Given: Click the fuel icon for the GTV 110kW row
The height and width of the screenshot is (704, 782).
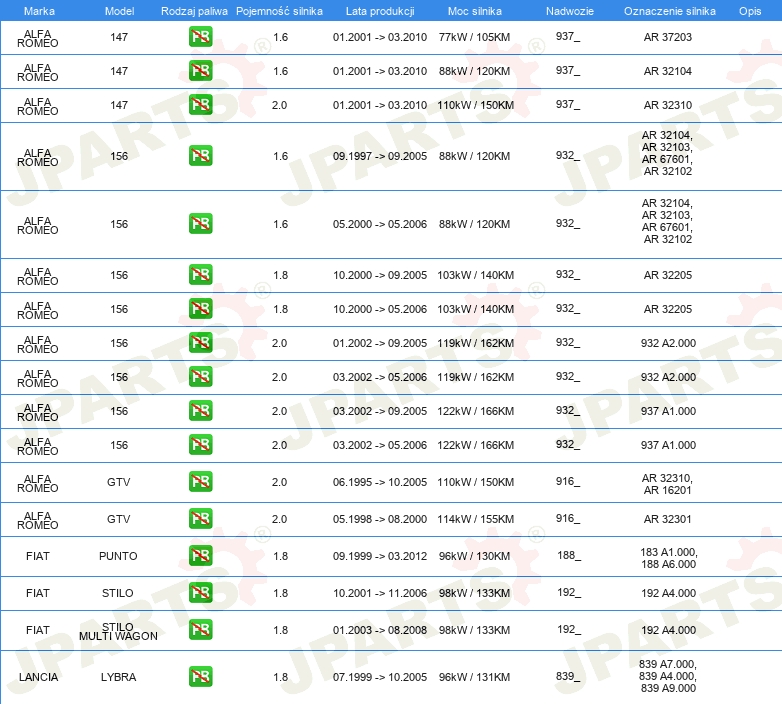Looking at the screenshot, I should (x=200, y=482).
